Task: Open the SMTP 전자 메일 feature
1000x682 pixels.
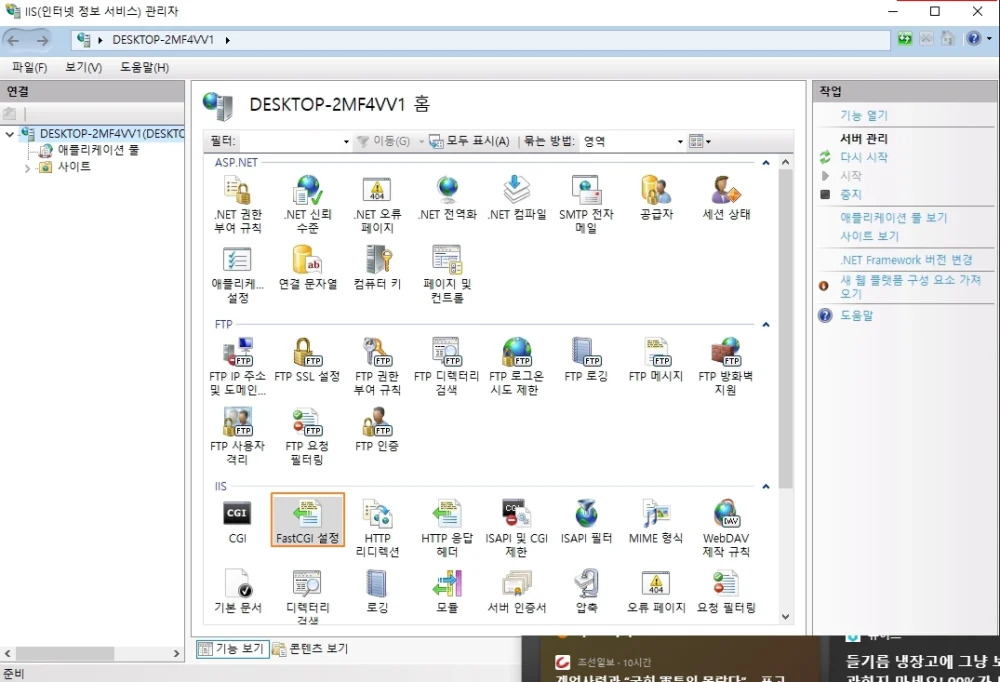Action: [586, 204]
